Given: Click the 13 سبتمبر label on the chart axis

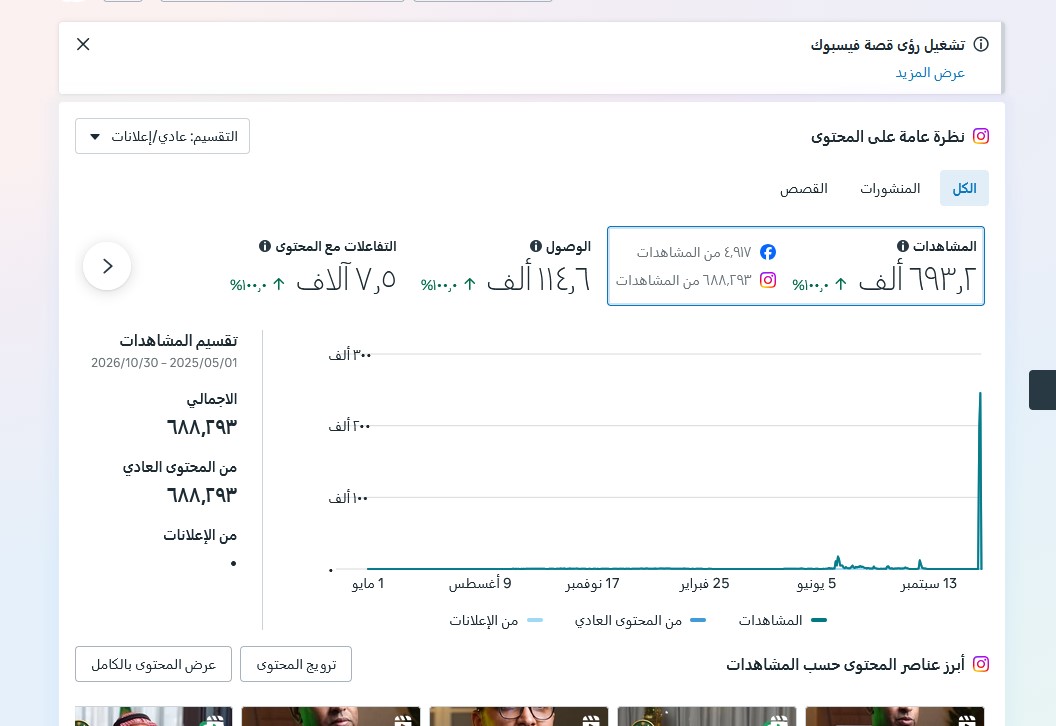Looking at the screenshot, I should 929,583.
